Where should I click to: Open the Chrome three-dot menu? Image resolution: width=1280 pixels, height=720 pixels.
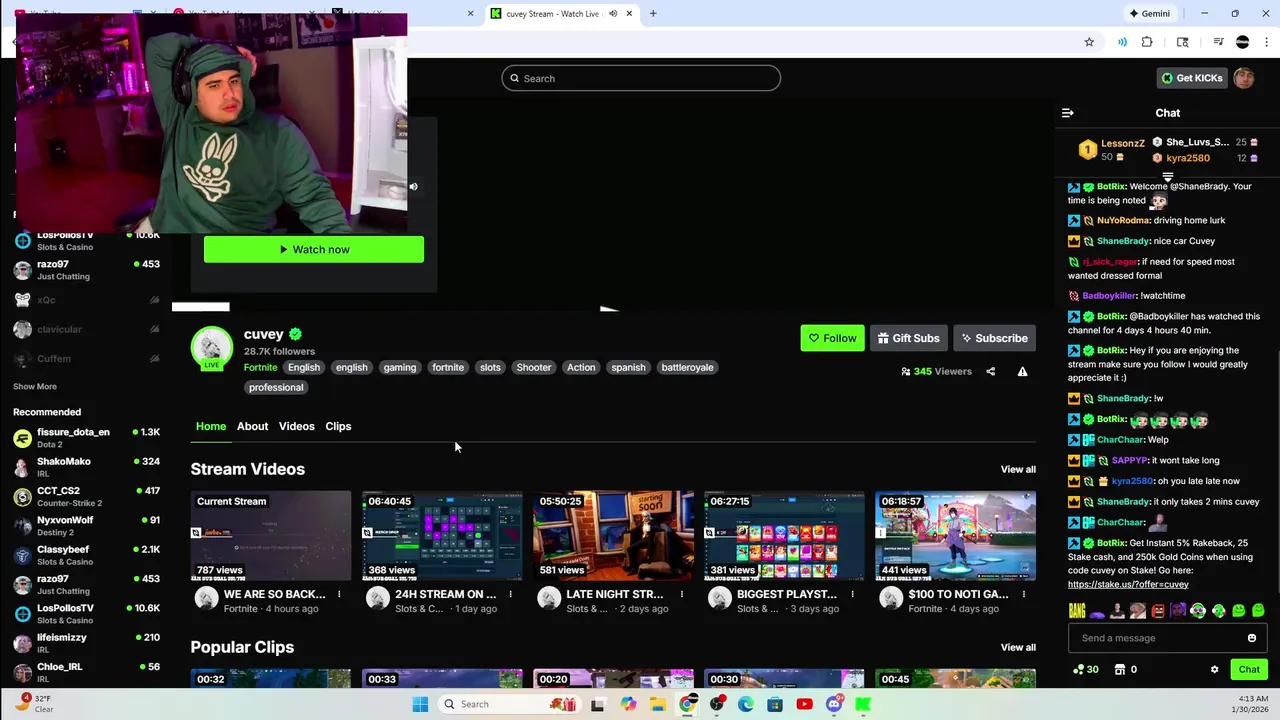(x=1267, y=42)
